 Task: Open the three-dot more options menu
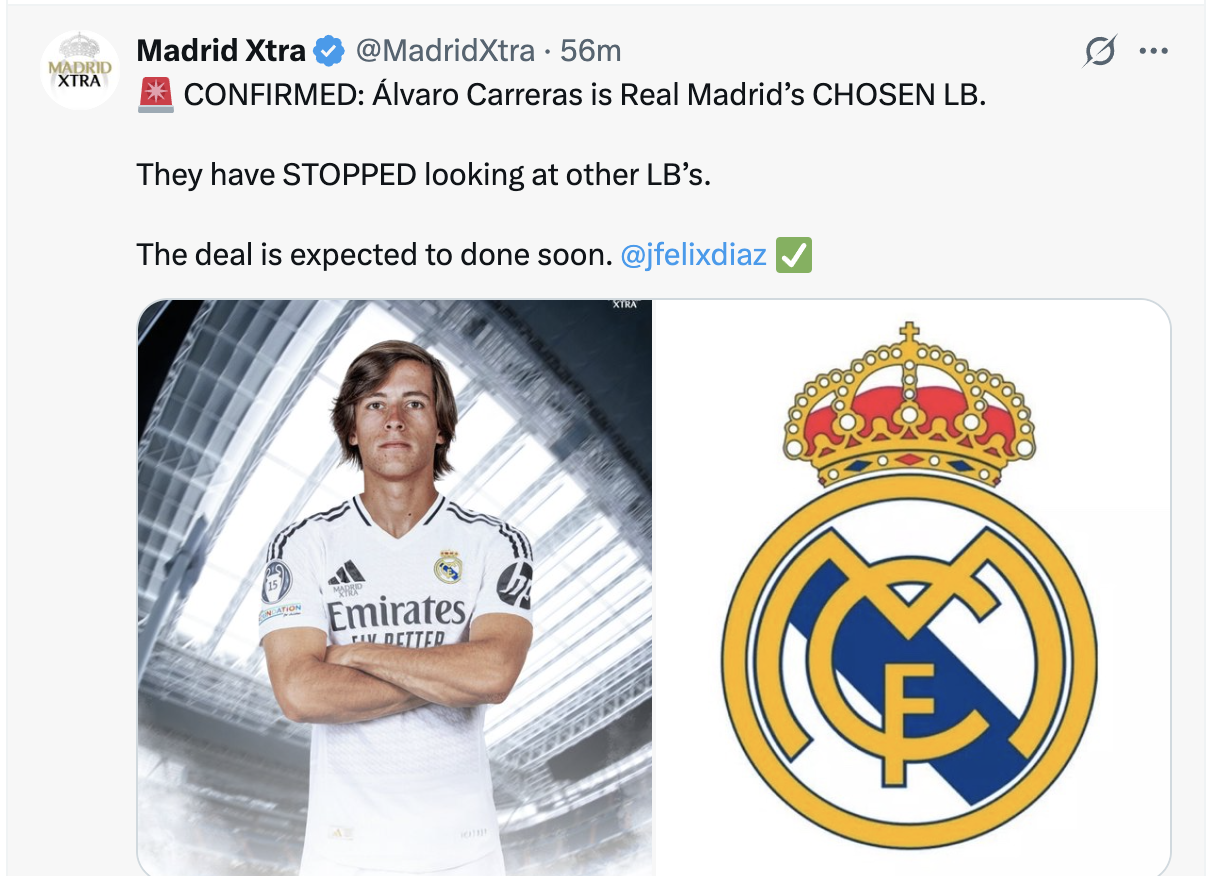tap(1153, 51)
